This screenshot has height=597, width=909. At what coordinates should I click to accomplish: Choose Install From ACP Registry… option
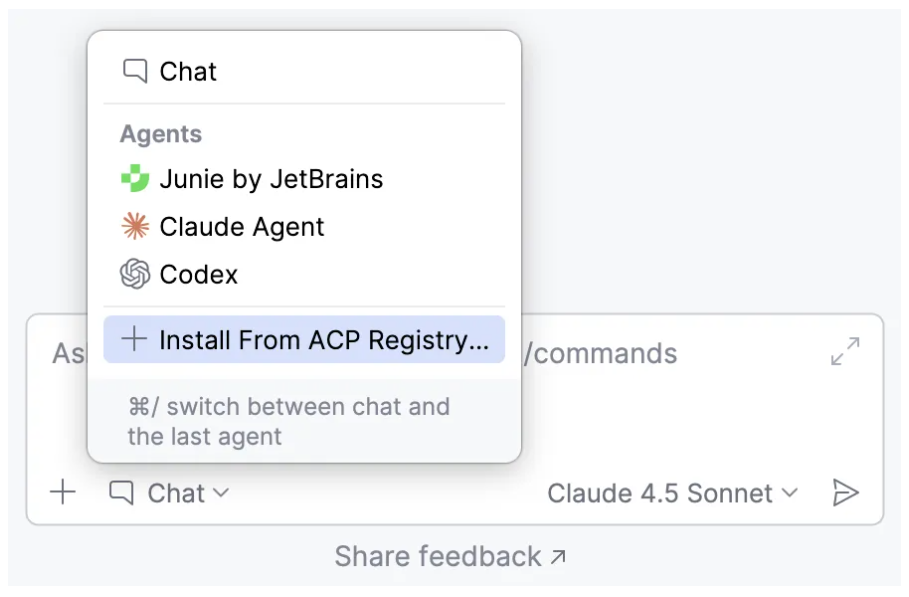[x=324, y=340]
